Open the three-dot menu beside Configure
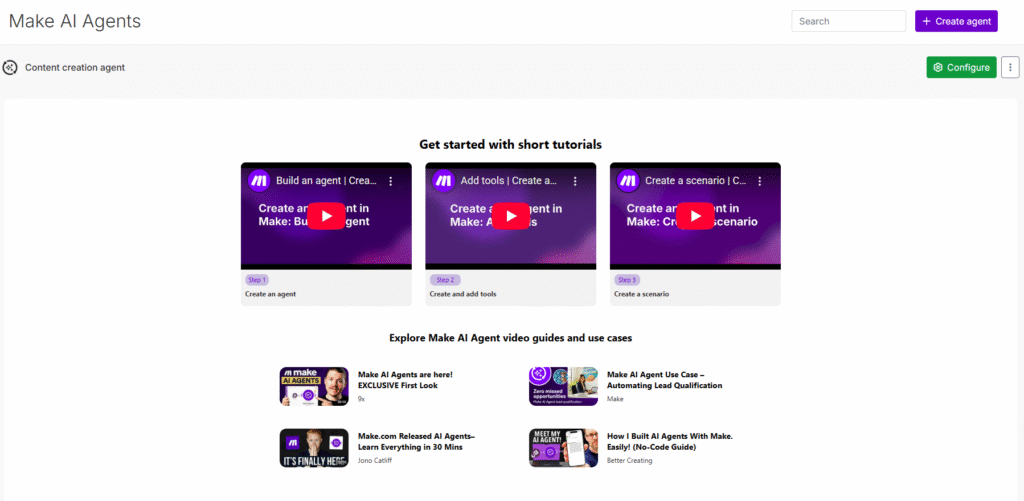1024x501 pixels. click(x=1010, y=68)
